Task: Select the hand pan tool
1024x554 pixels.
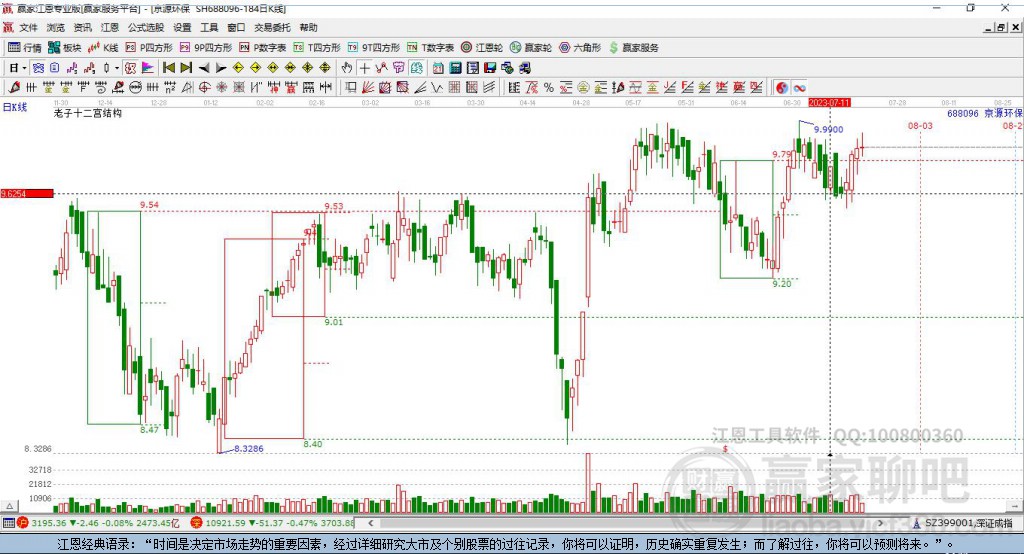Action: [x=347, y=68]
